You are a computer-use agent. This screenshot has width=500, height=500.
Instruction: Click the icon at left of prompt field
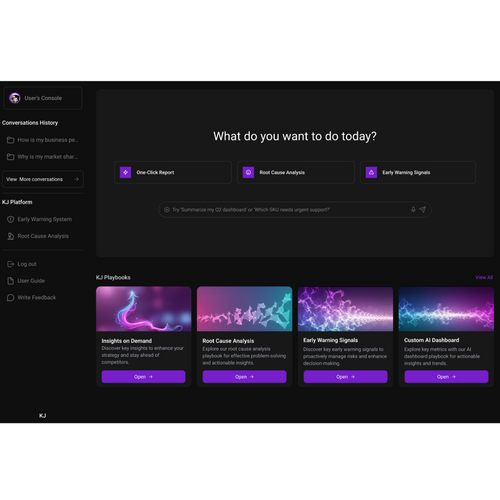point(167,210)
